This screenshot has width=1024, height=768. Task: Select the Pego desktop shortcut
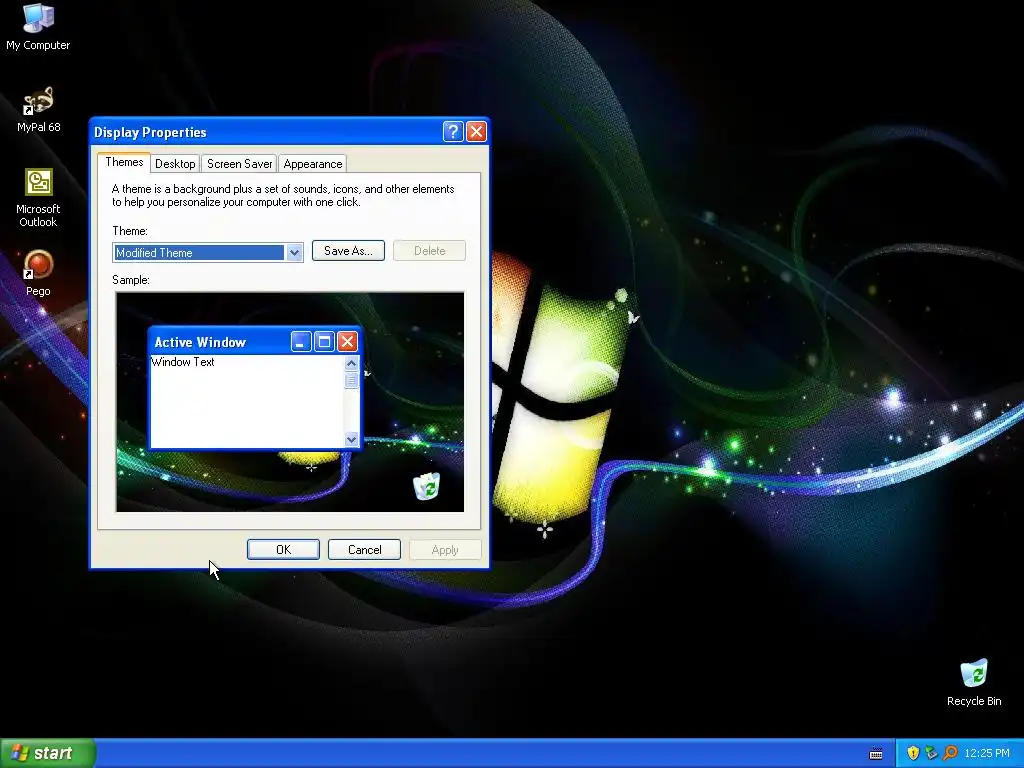(38, 273)
